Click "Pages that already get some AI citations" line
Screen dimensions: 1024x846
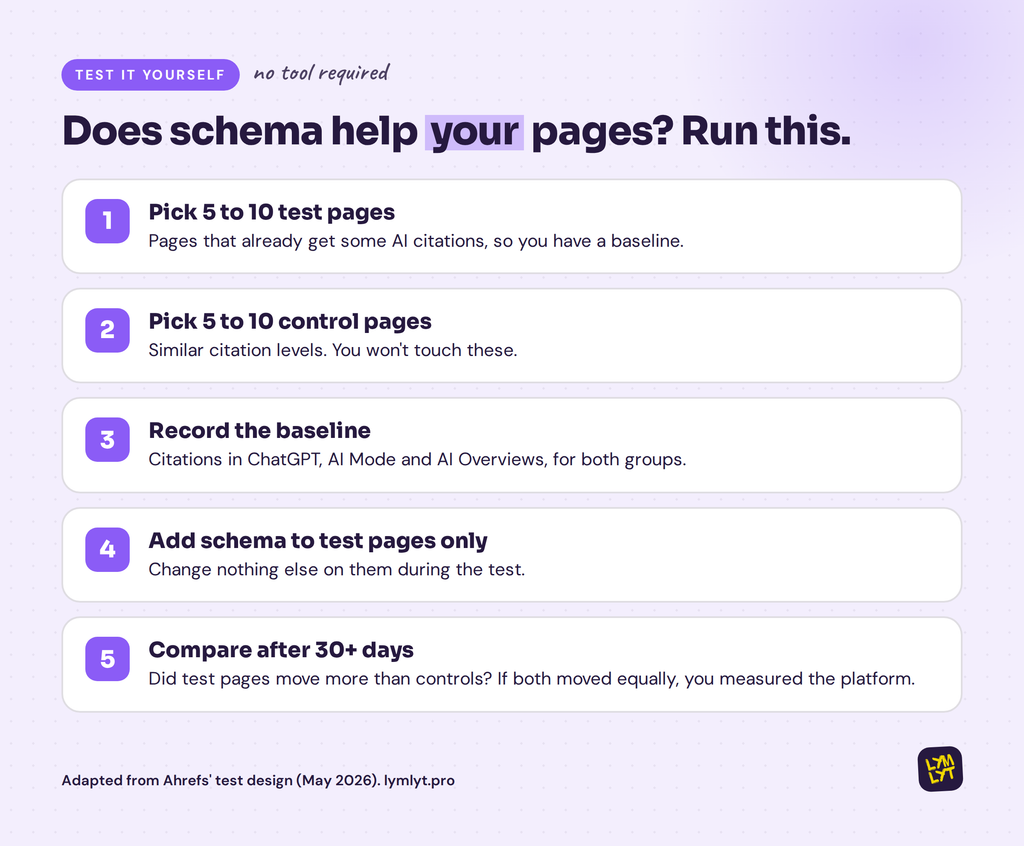[x=416, y=241]
